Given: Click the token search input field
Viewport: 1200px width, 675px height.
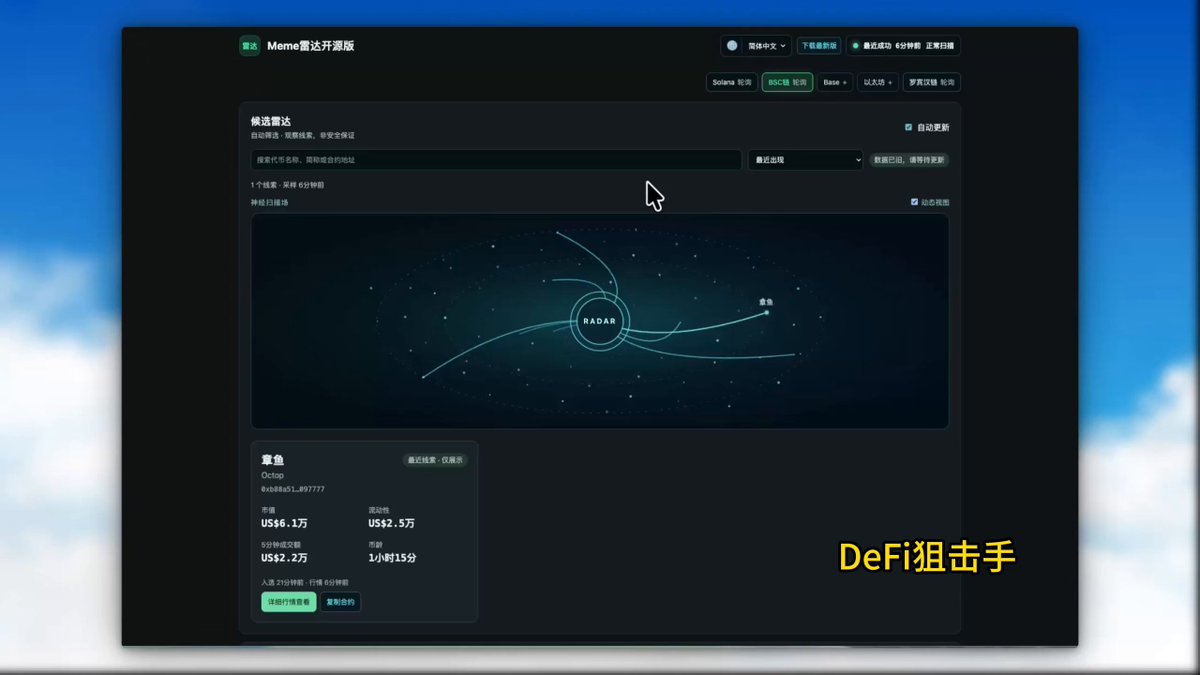Looking at the screenshot, I should click(496, 160).
